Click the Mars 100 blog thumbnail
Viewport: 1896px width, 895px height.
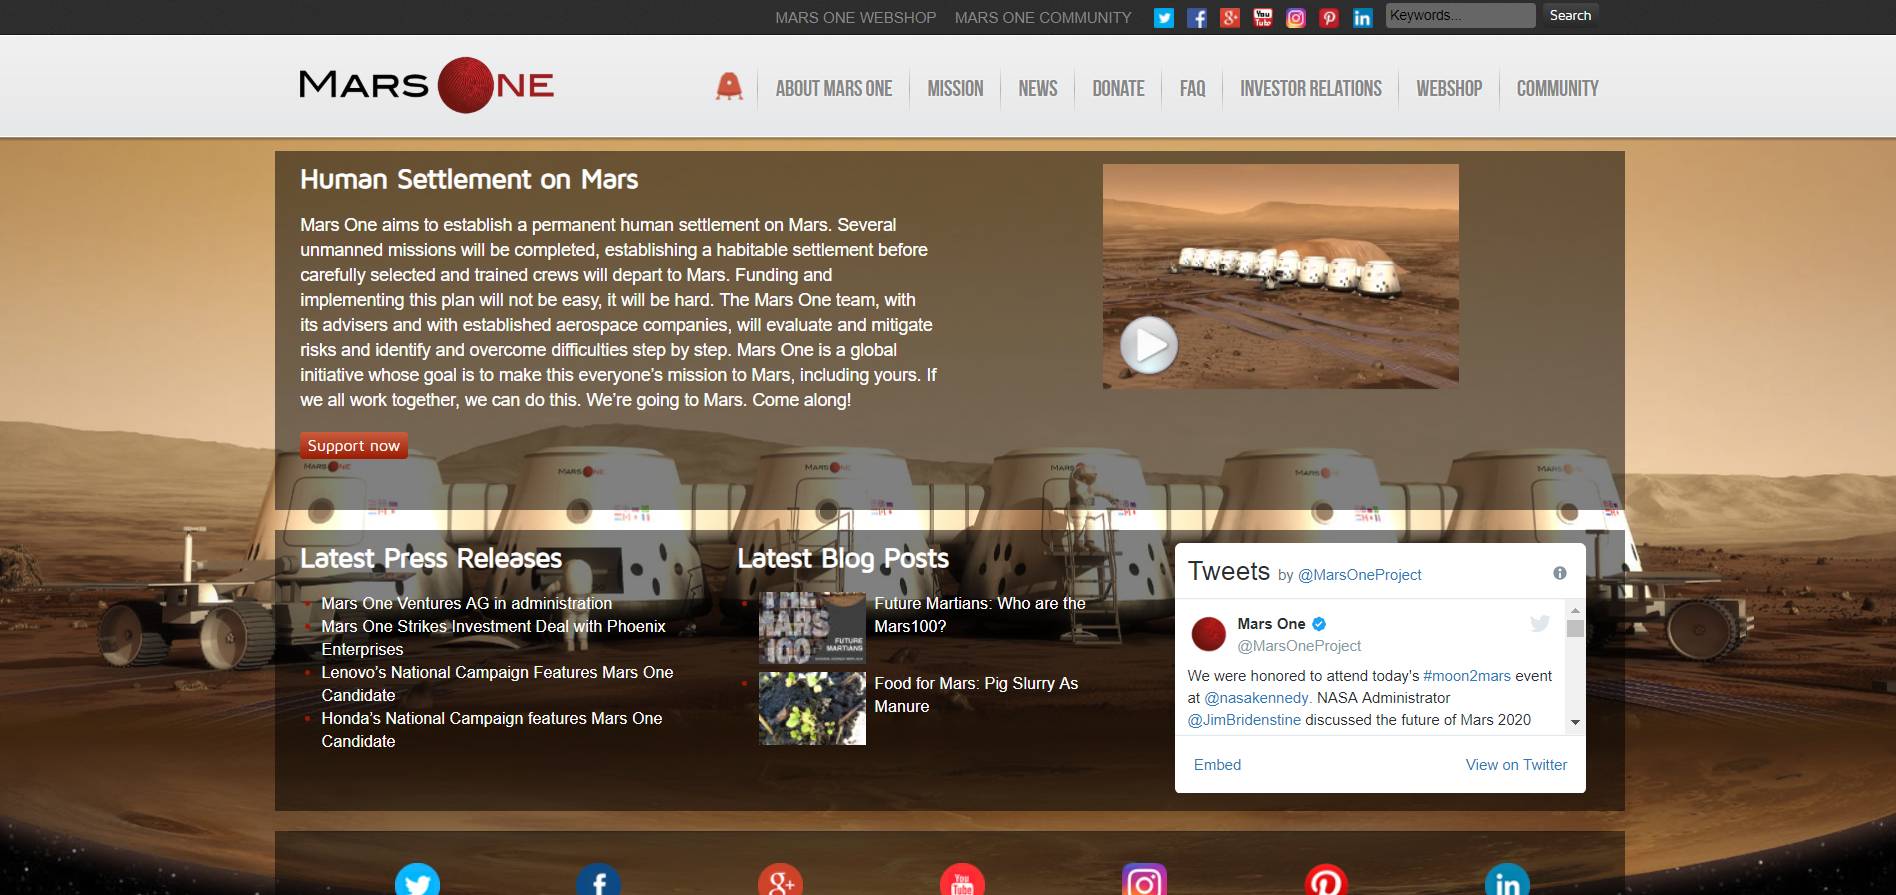(812, 628)
